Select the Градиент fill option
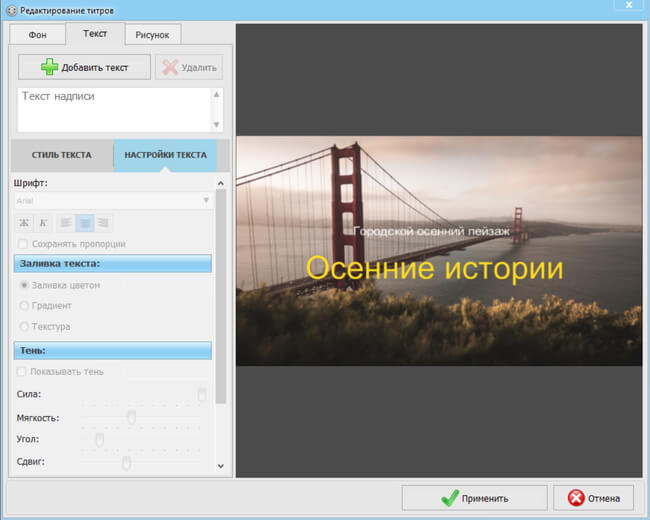The image size is (650, 520). [25, 306]
